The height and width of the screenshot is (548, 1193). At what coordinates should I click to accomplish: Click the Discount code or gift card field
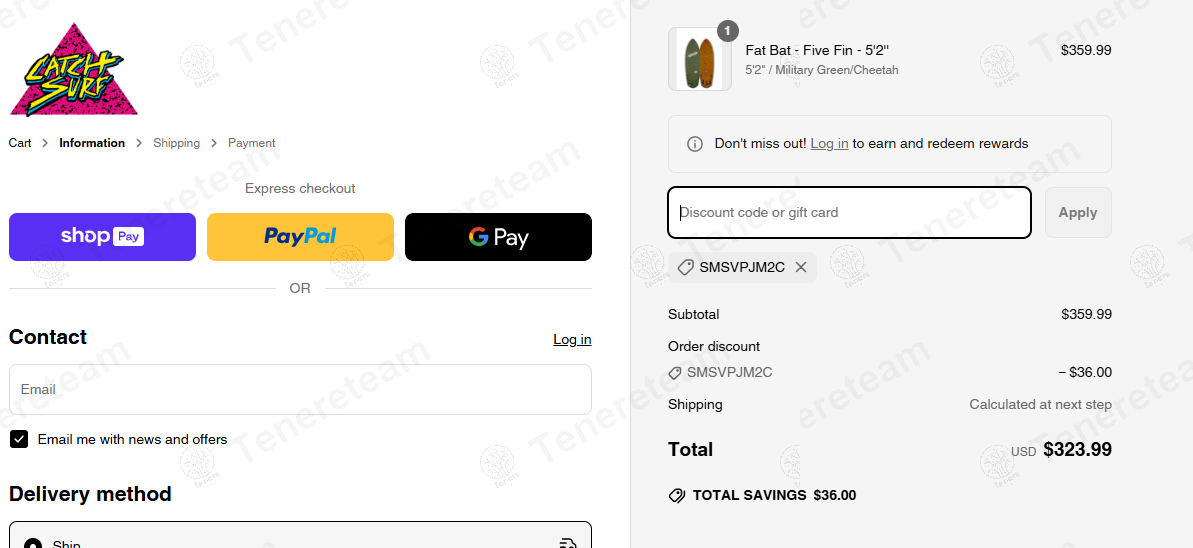pos(849,212)
